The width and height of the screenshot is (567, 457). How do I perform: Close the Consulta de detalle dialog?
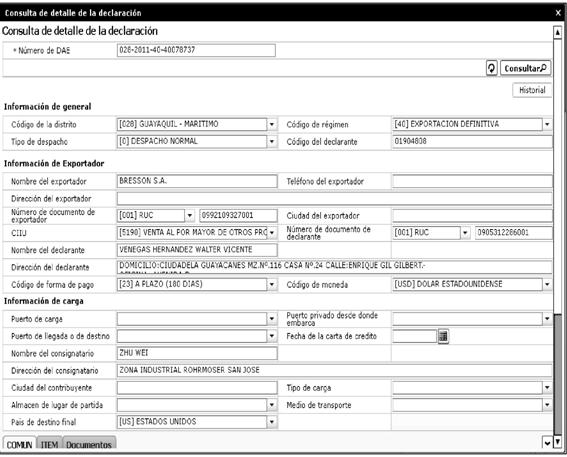[558, 13]
